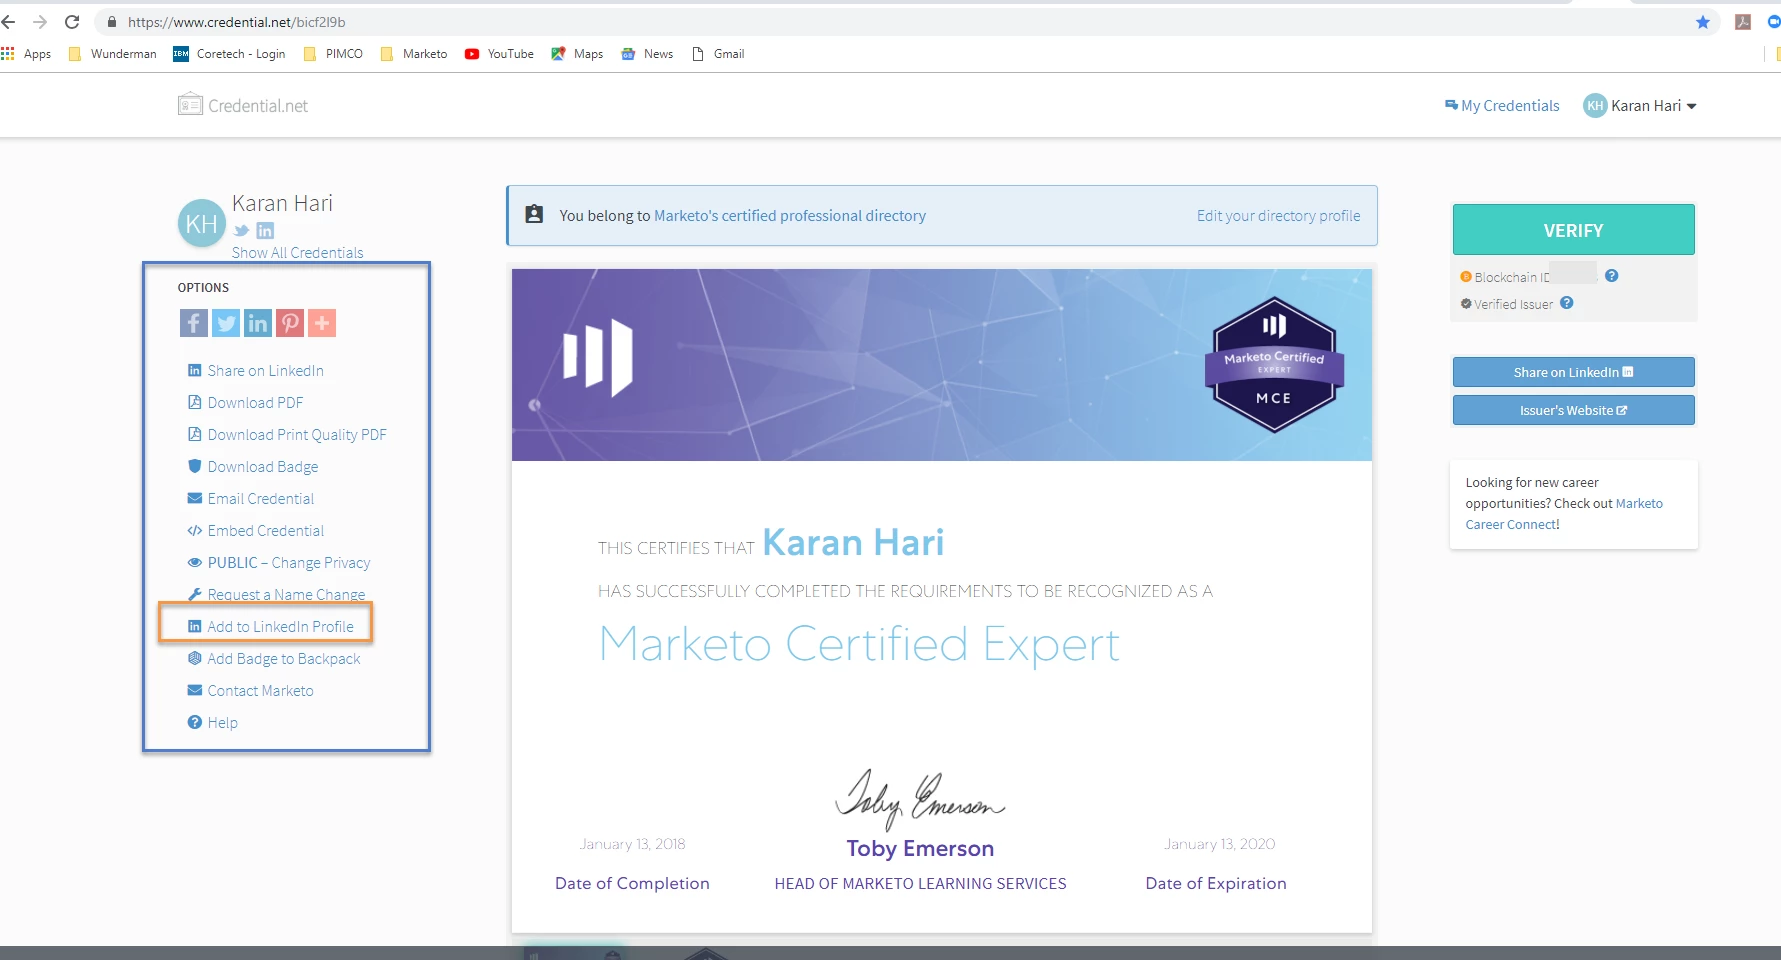This screenshot has width=1781, height=960.
Task: Click Contact Marketo option
Action: (251, 691)
